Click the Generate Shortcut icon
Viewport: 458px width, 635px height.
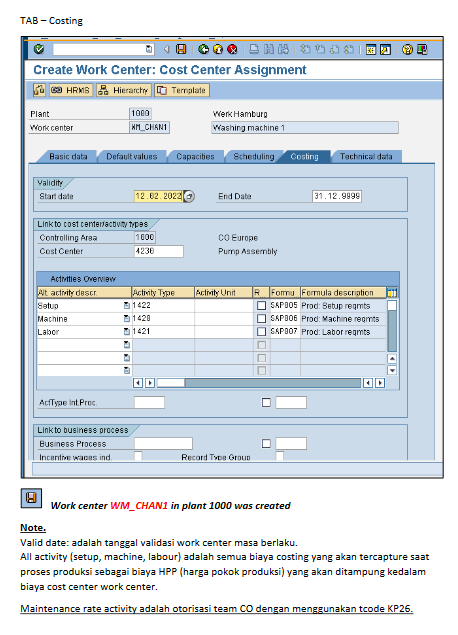coord(385,49)
